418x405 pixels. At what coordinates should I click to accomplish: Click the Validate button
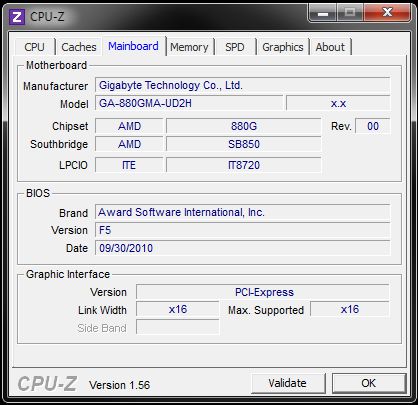point(288,383)
